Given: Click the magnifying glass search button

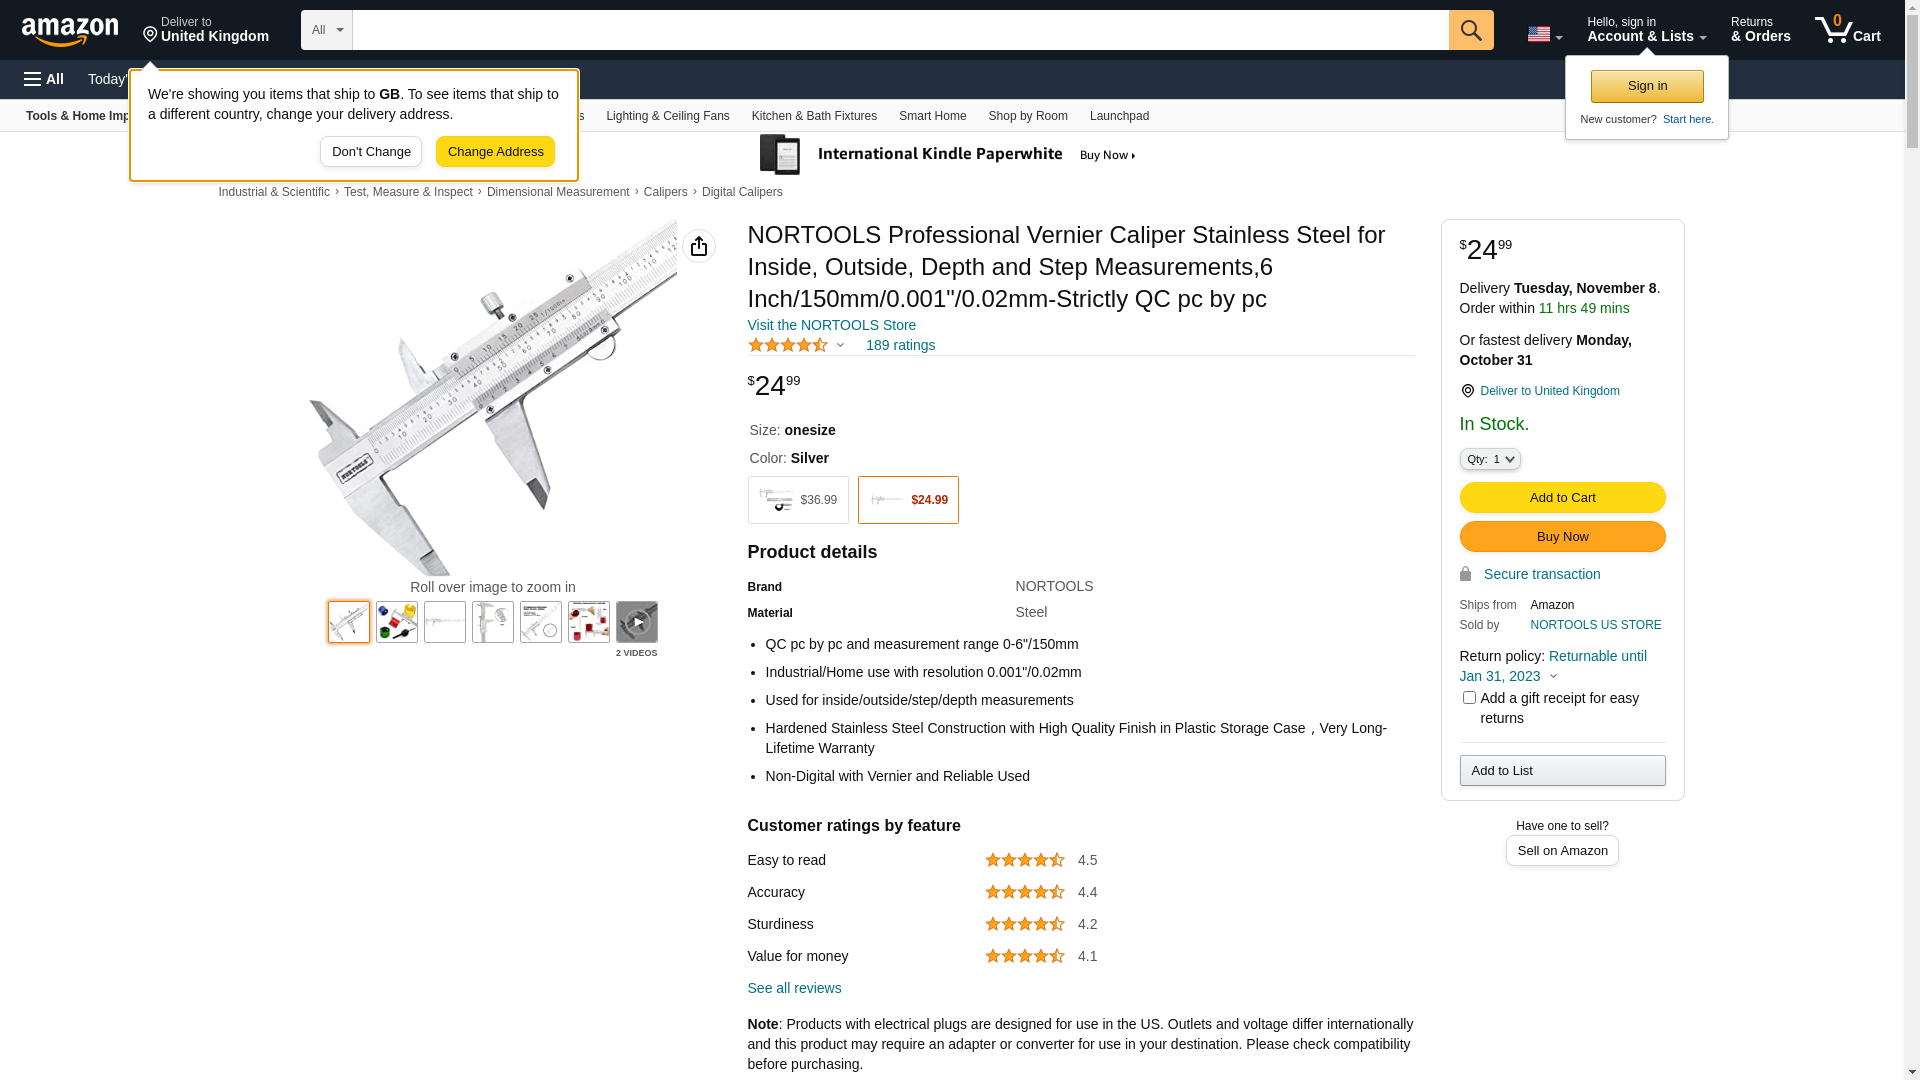Looking at the screenshot, I should tap(1470, 30).
